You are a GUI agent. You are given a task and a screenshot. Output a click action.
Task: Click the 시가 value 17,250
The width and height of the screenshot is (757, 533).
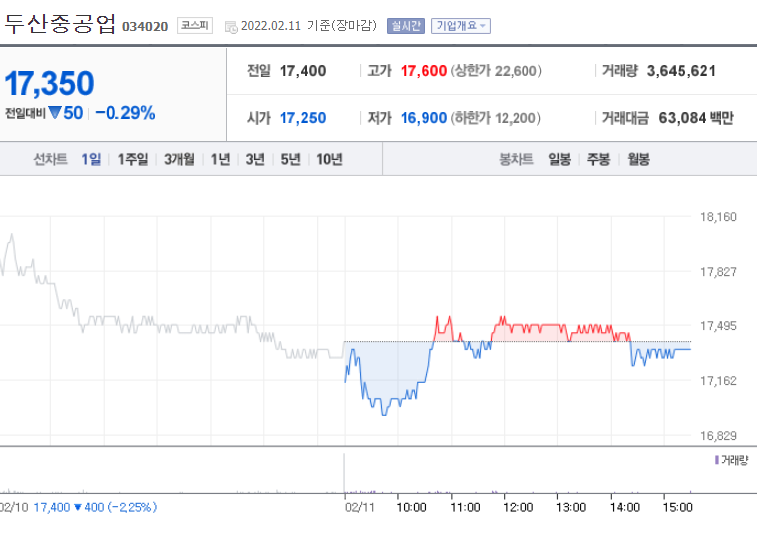(303, 118)
